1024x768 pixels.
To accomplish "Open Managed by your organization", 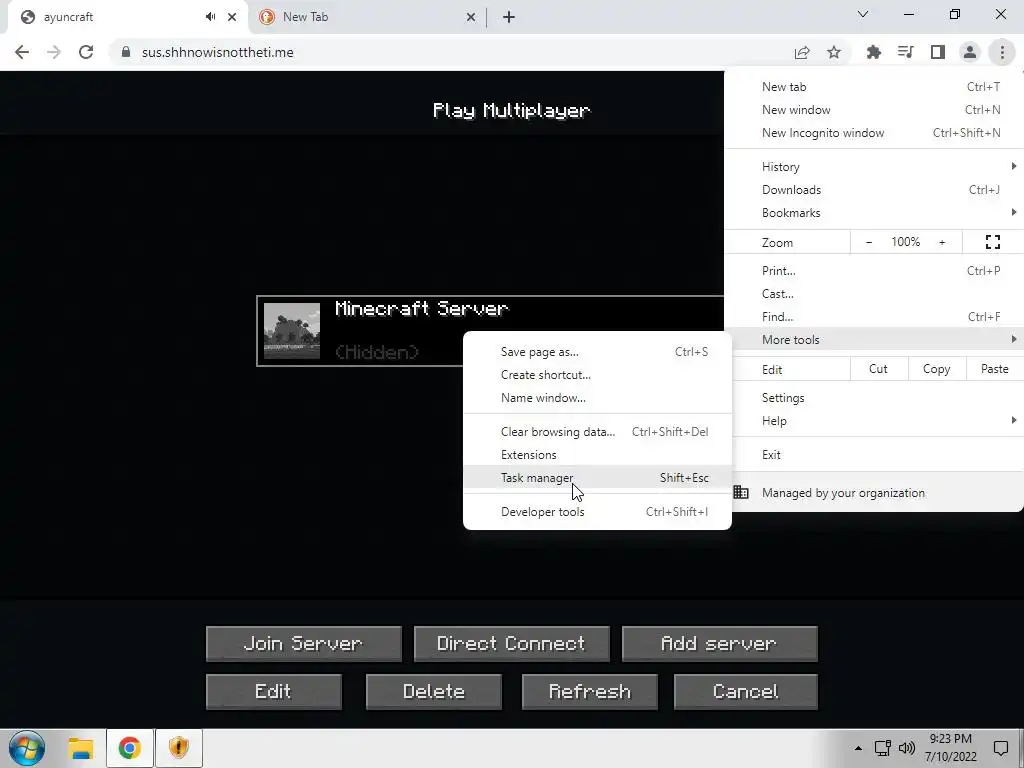I will (x=874, y=492).
